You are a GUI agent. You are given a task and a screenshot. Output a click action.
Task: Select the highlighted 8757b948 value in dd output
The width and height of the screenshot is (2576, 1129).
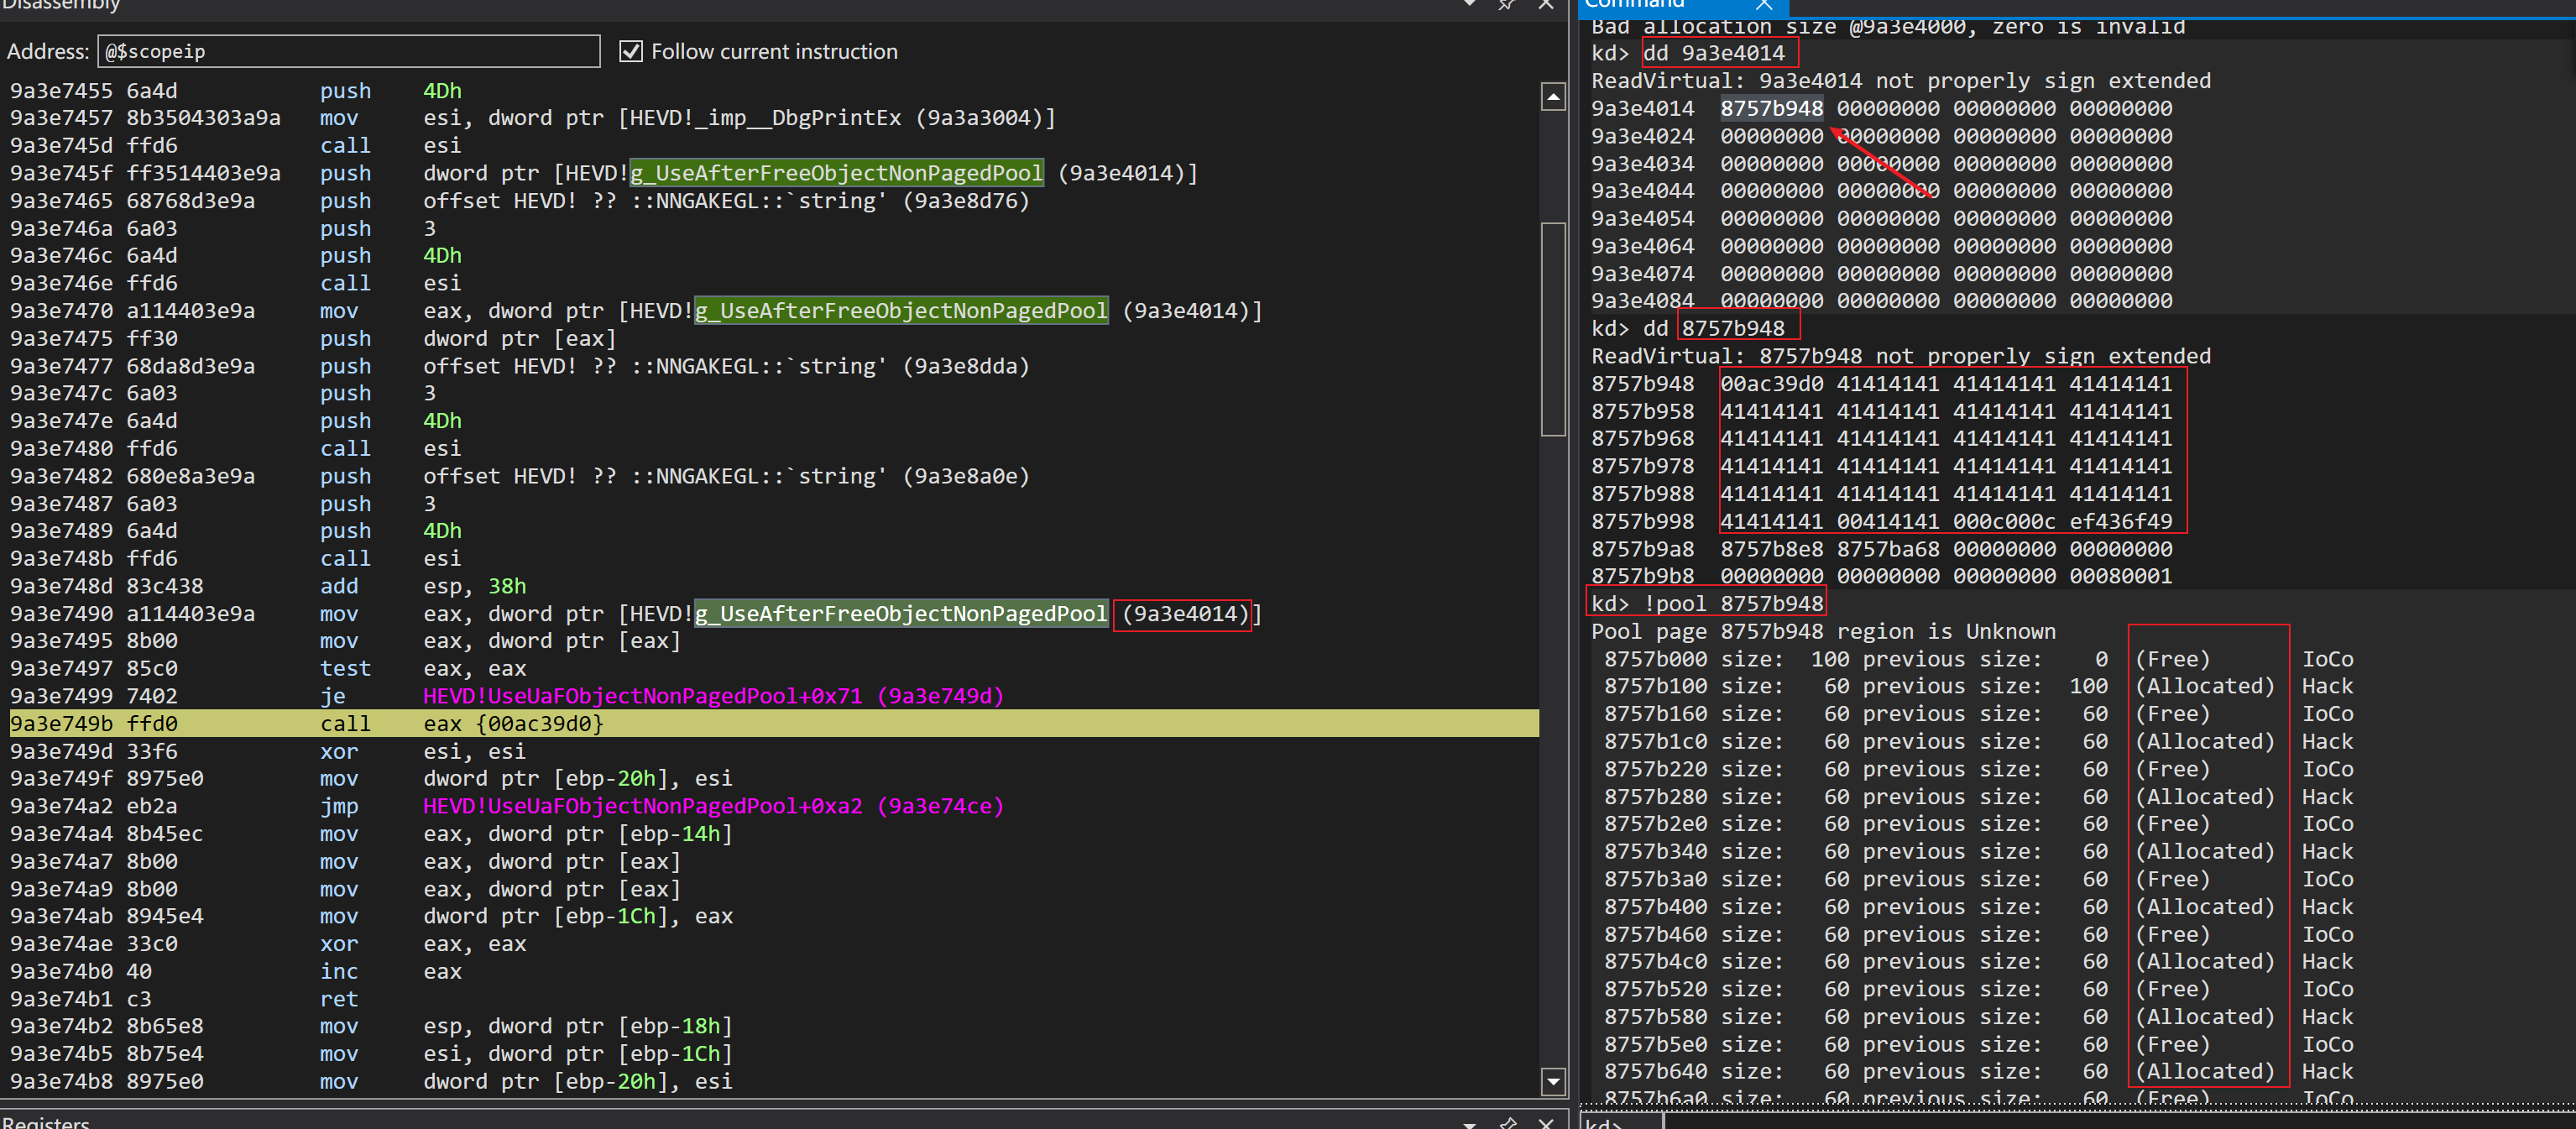pyautogui.click(x=1771, y=108)
